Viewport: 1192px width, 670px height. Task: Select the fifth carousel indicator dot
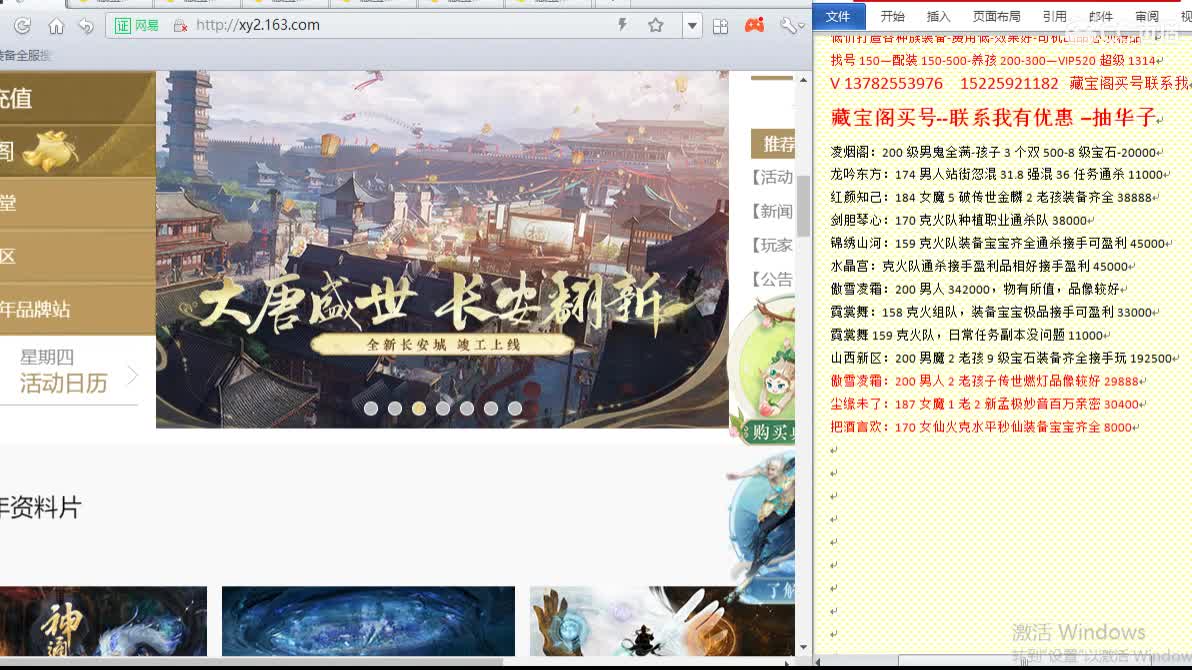tap(467, 408)
